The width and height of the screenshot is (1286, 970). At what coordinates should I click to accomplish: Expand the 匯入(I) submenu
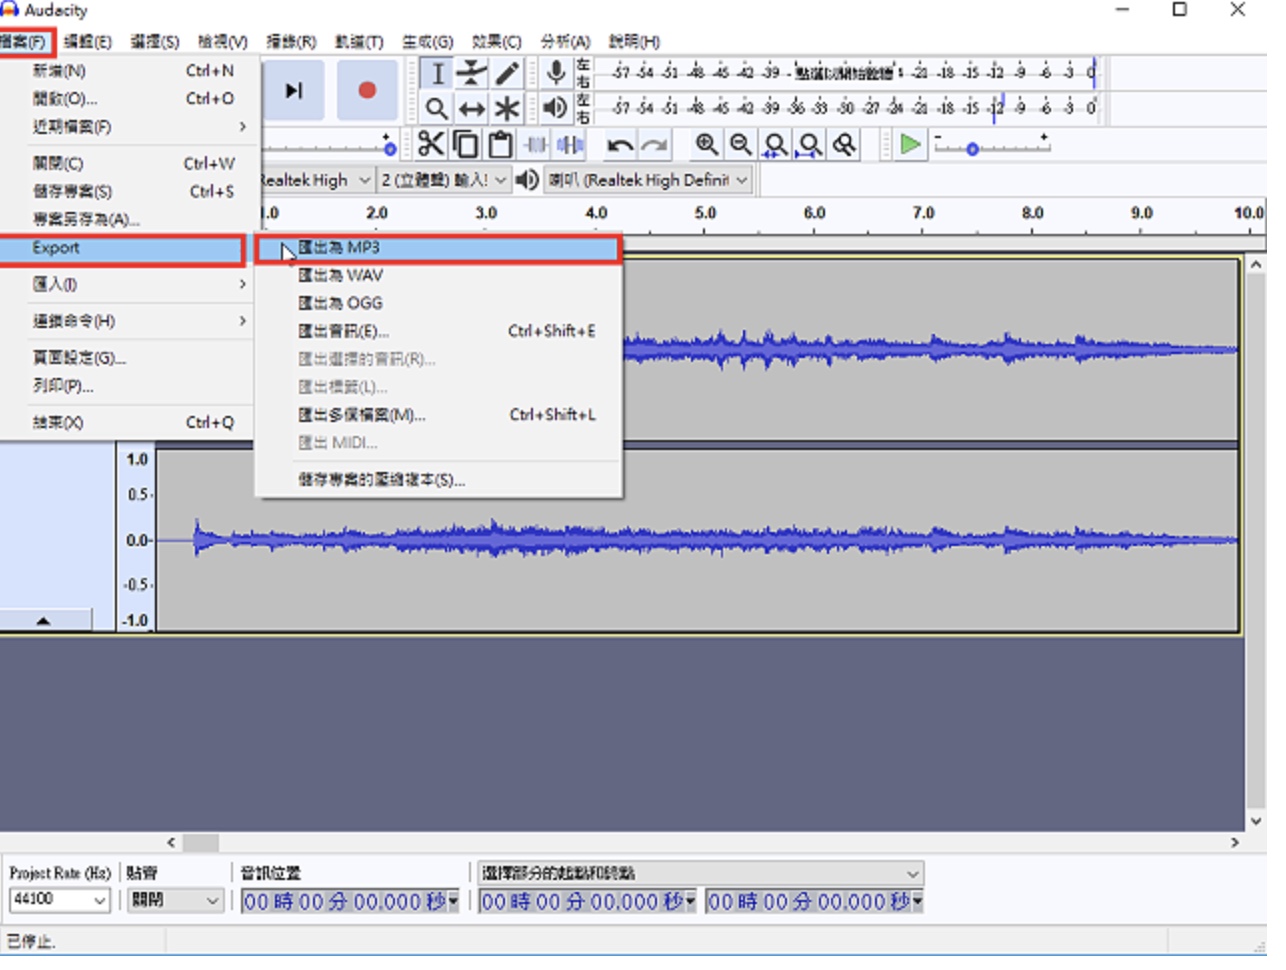[126, 285]
